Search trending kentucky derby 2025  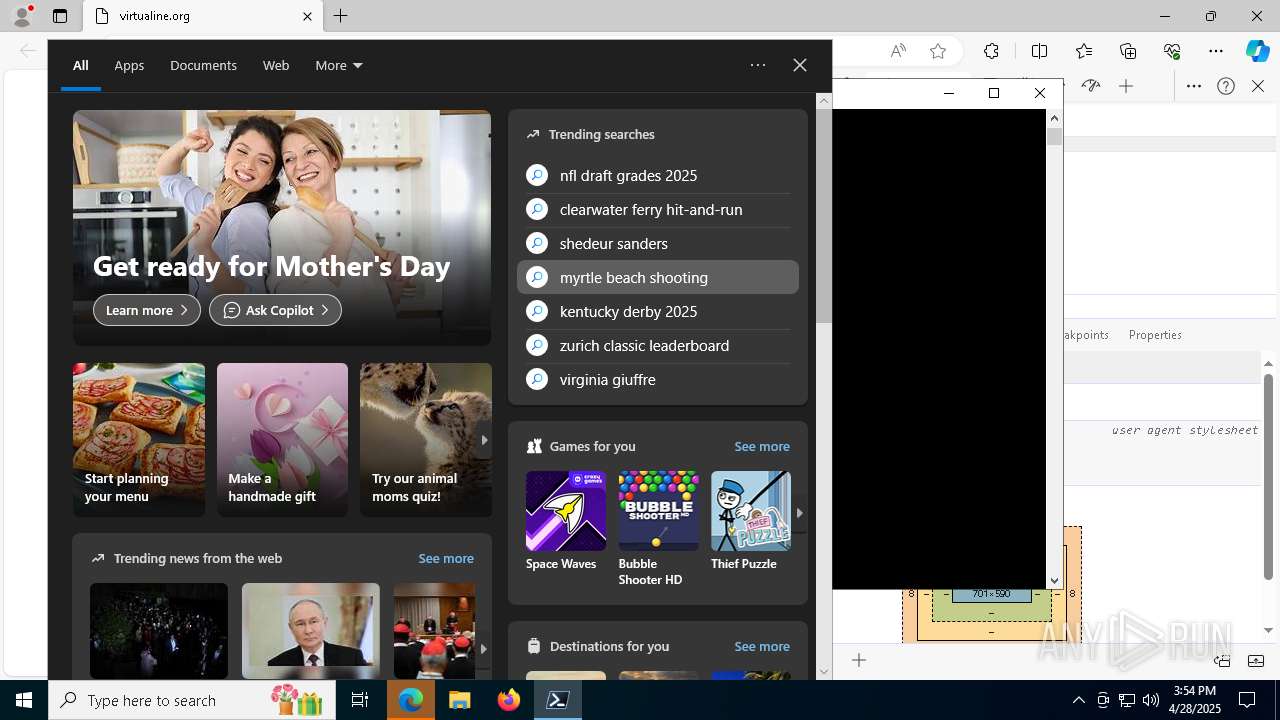coord(658,311)
